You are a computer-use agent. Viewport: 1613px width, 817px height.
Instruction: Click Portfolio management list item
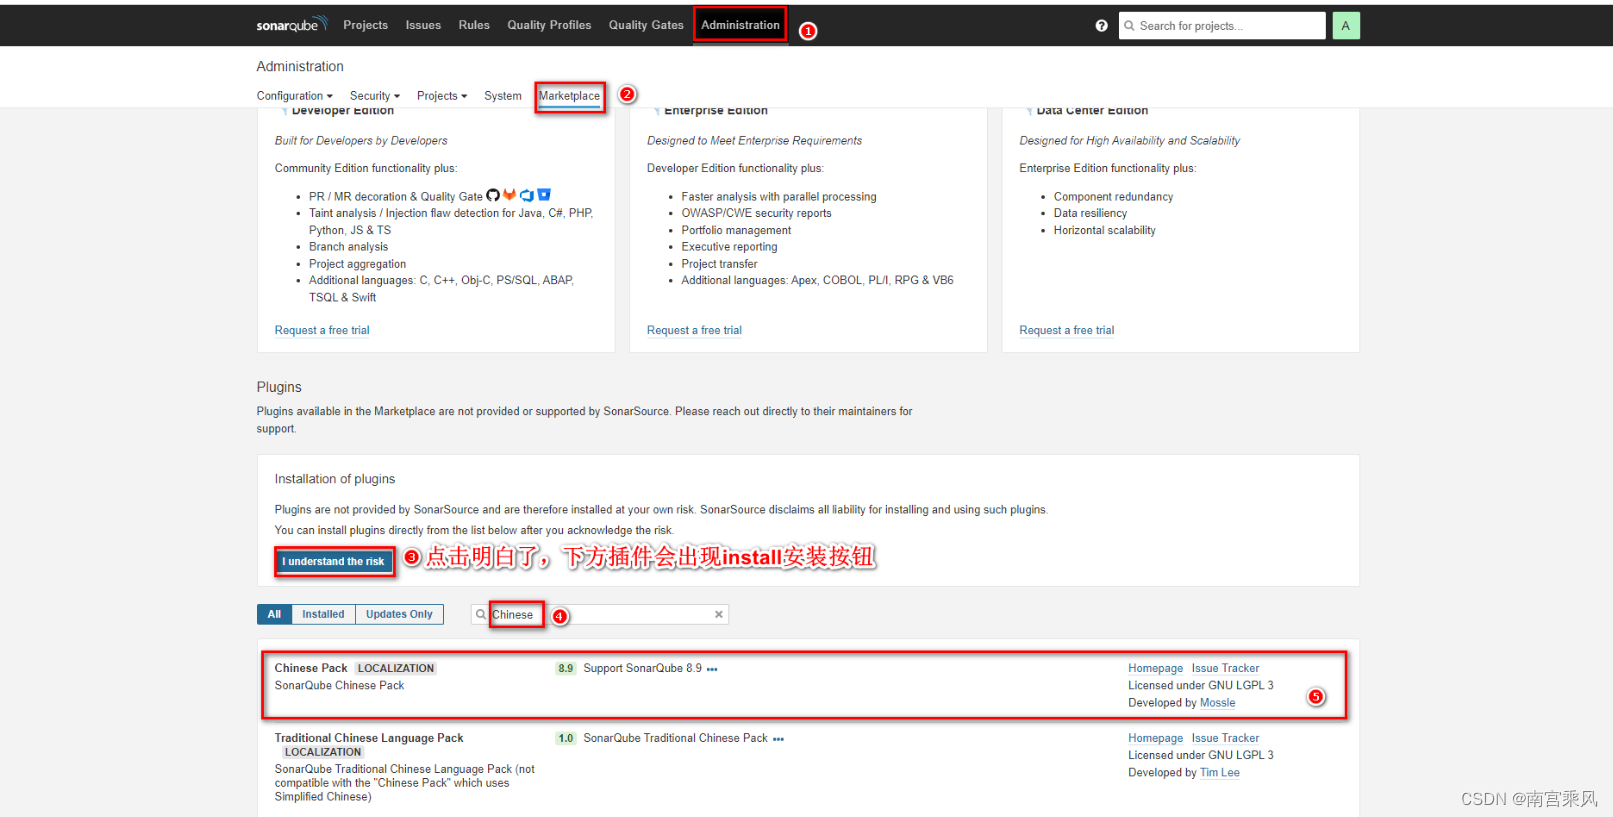[x=736, y=231]
